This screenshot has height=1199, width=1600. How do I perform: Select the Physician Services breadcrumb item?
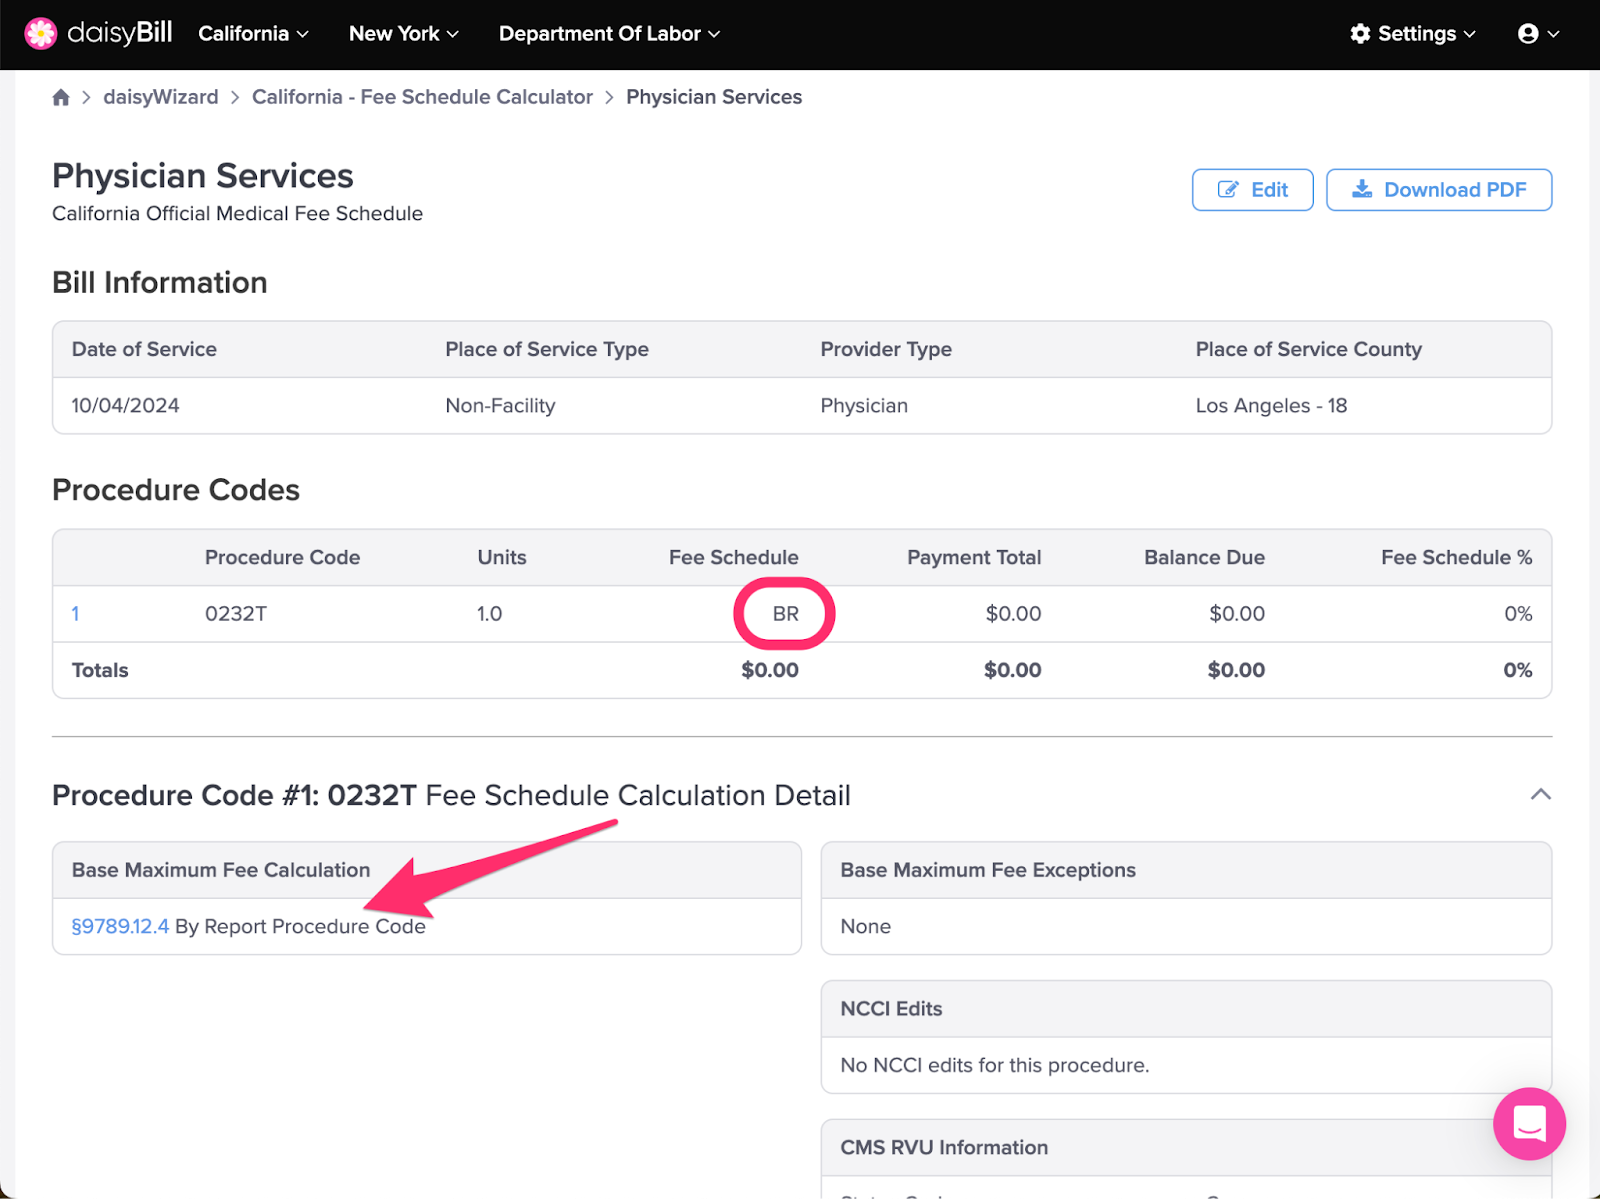tap(713, 96)
